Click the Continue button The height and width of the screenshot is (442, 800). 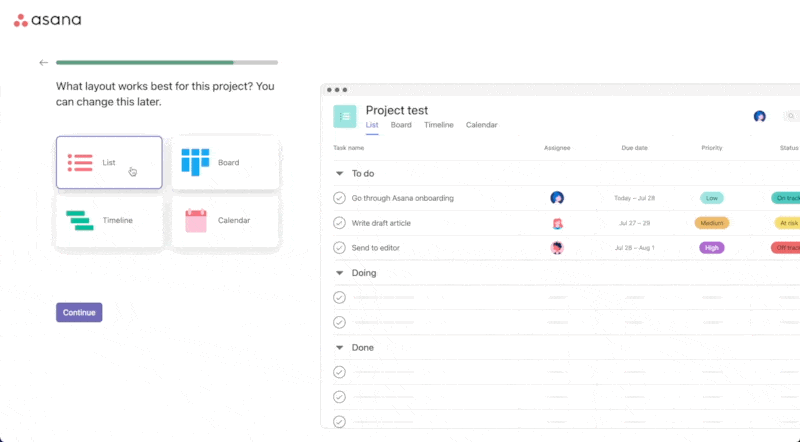pos(79,312)
